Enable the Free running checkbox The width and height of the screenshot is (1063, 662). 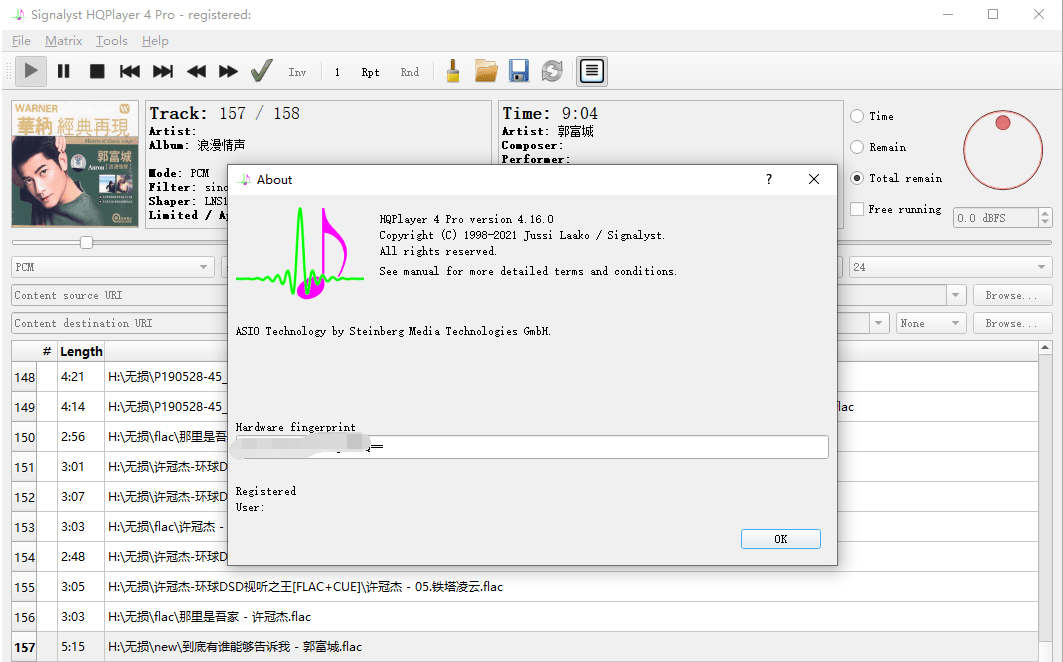pos(857,209)
